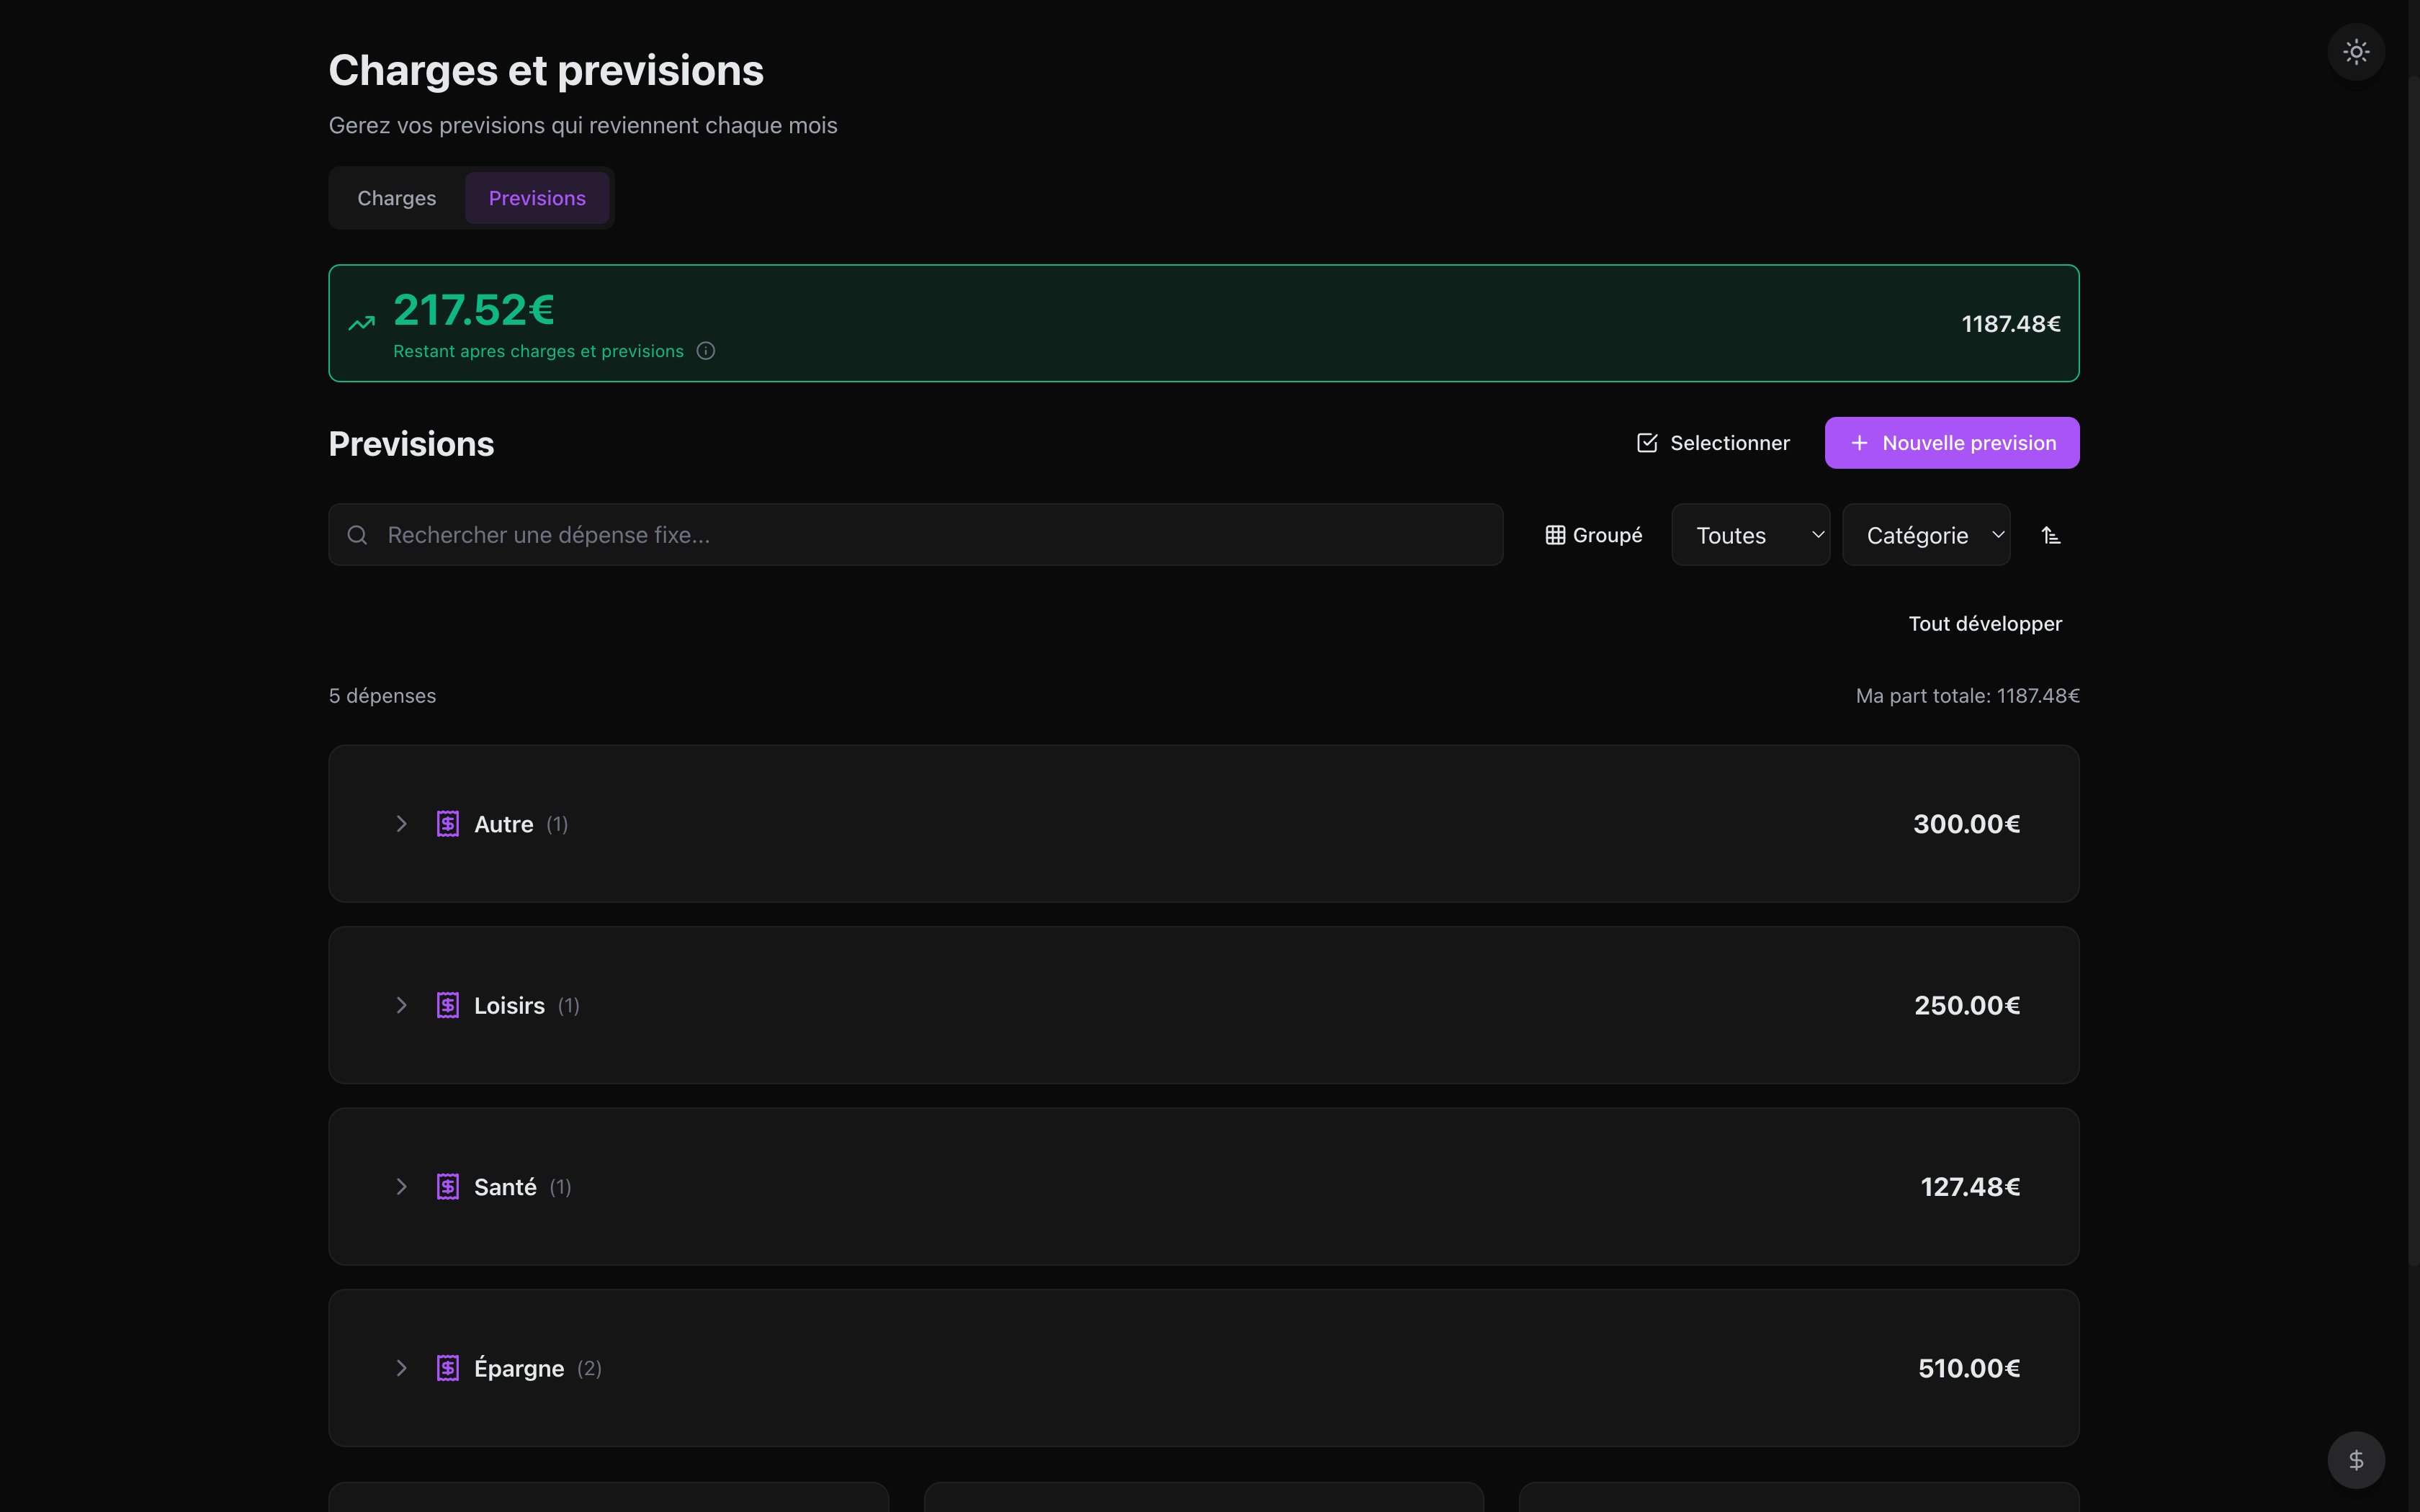This screenshot has width=2420, height=1512.
Task: Click the receipt icon next to Autre
Action: (x=448, y=824)
